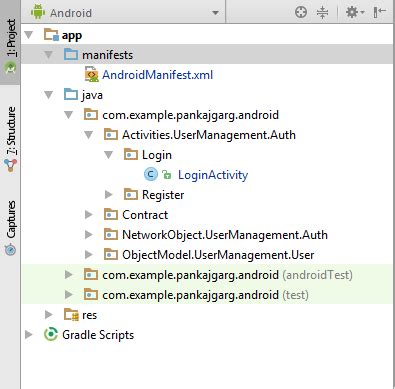The width and height of the screenshot is (395, 389).
Task: Click the hide panel icon in toolbar
Action: click(380, 13)
